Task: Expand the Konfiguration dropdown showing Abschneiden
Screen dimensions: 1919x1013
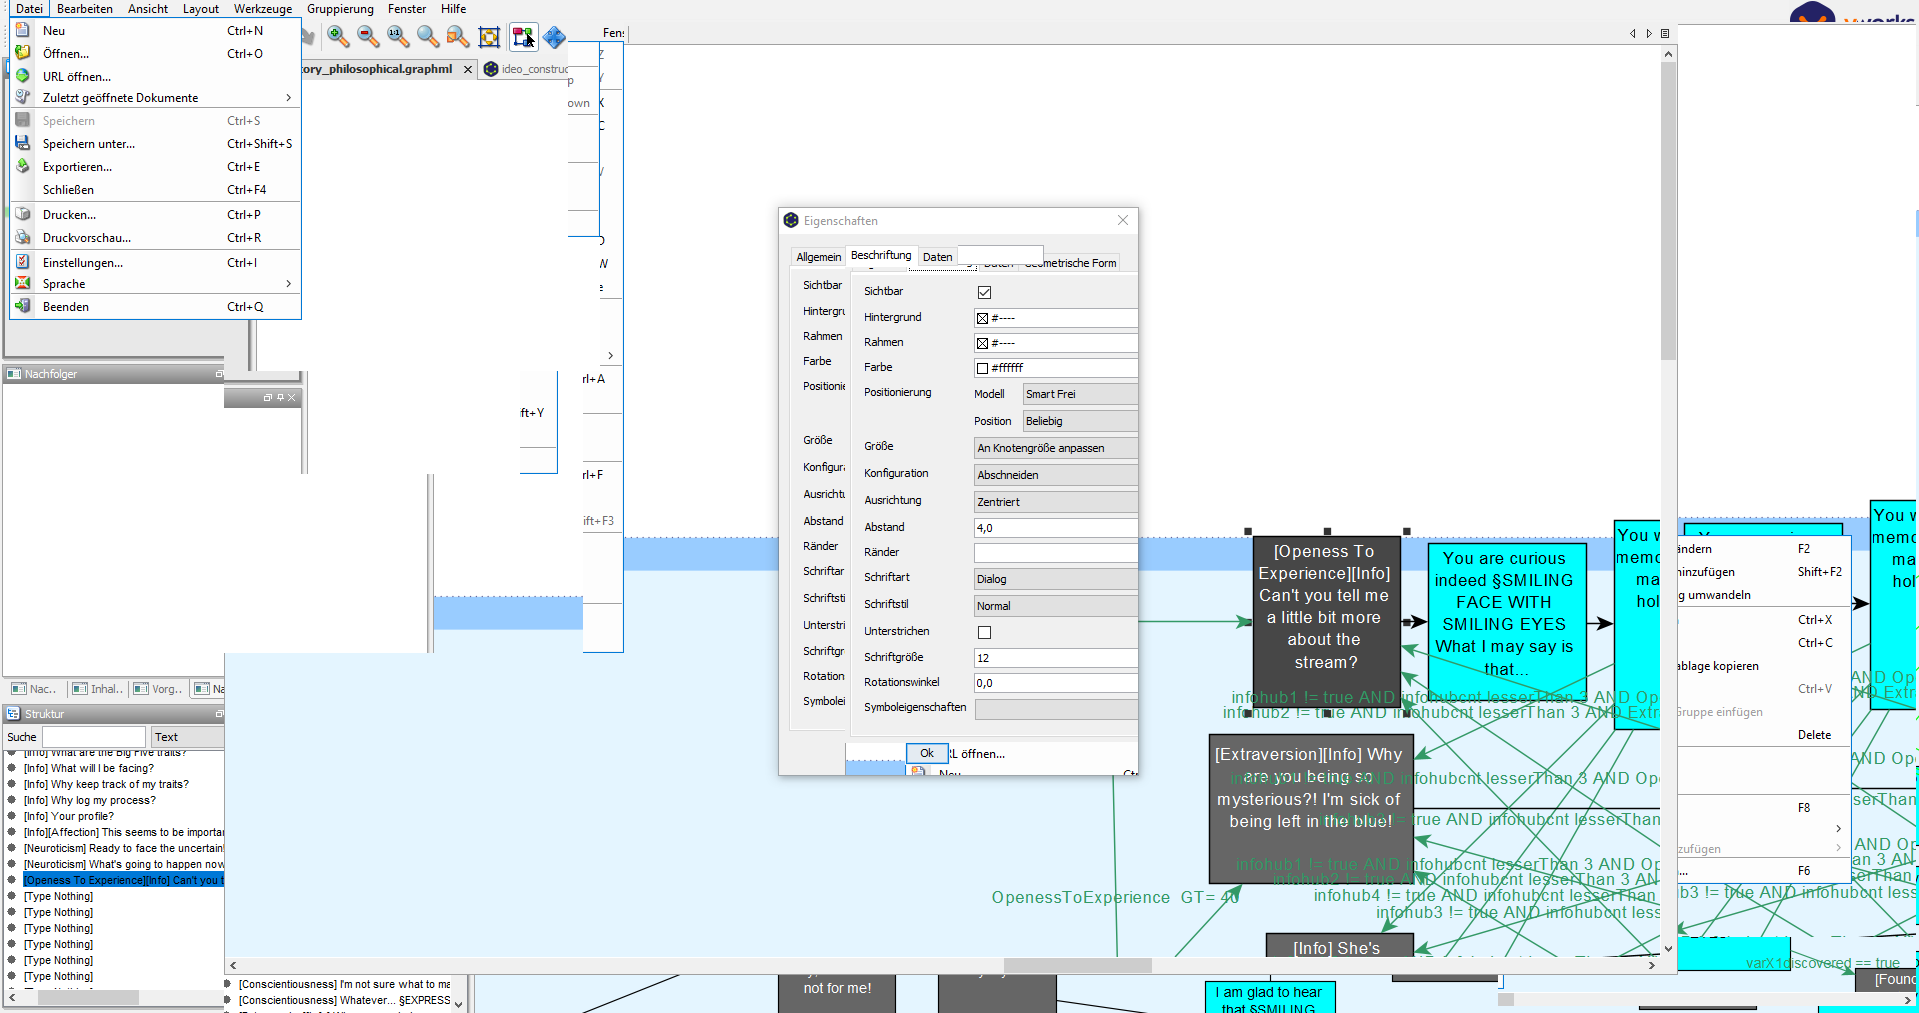Action: 1055,475
